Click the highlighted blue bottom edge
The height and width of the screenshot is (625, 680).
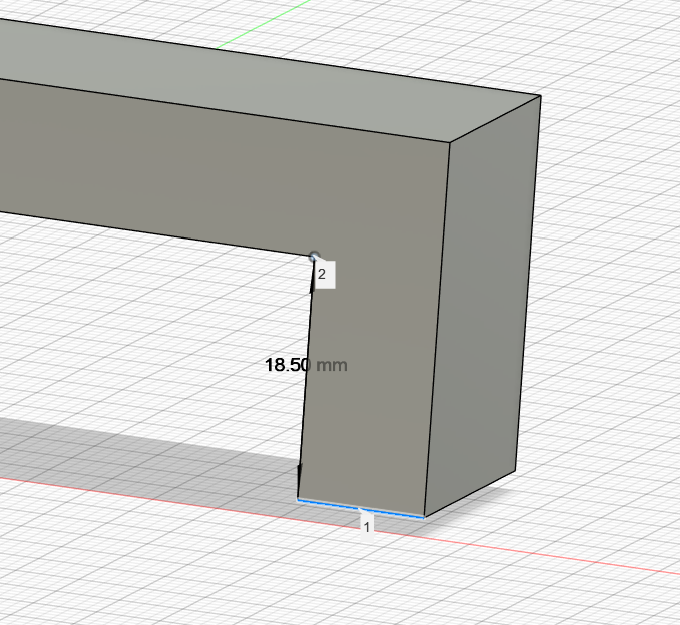361,508
